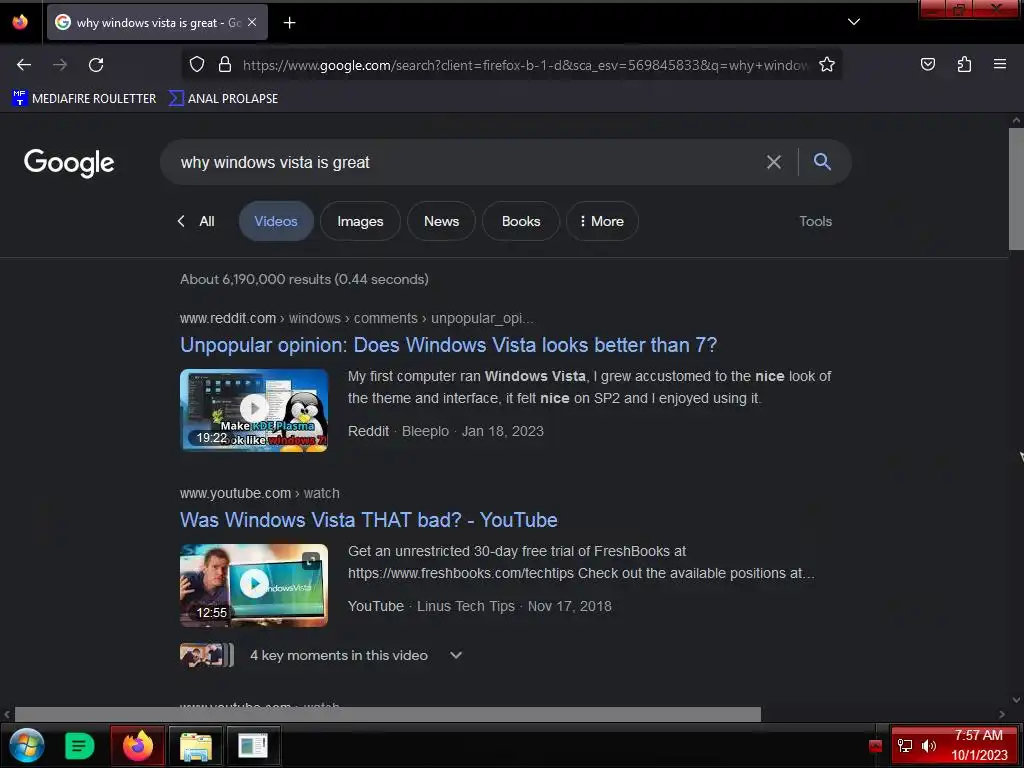Submit search with magnifier icon
Screen dimensions: 1024x768
coord(822,161)
